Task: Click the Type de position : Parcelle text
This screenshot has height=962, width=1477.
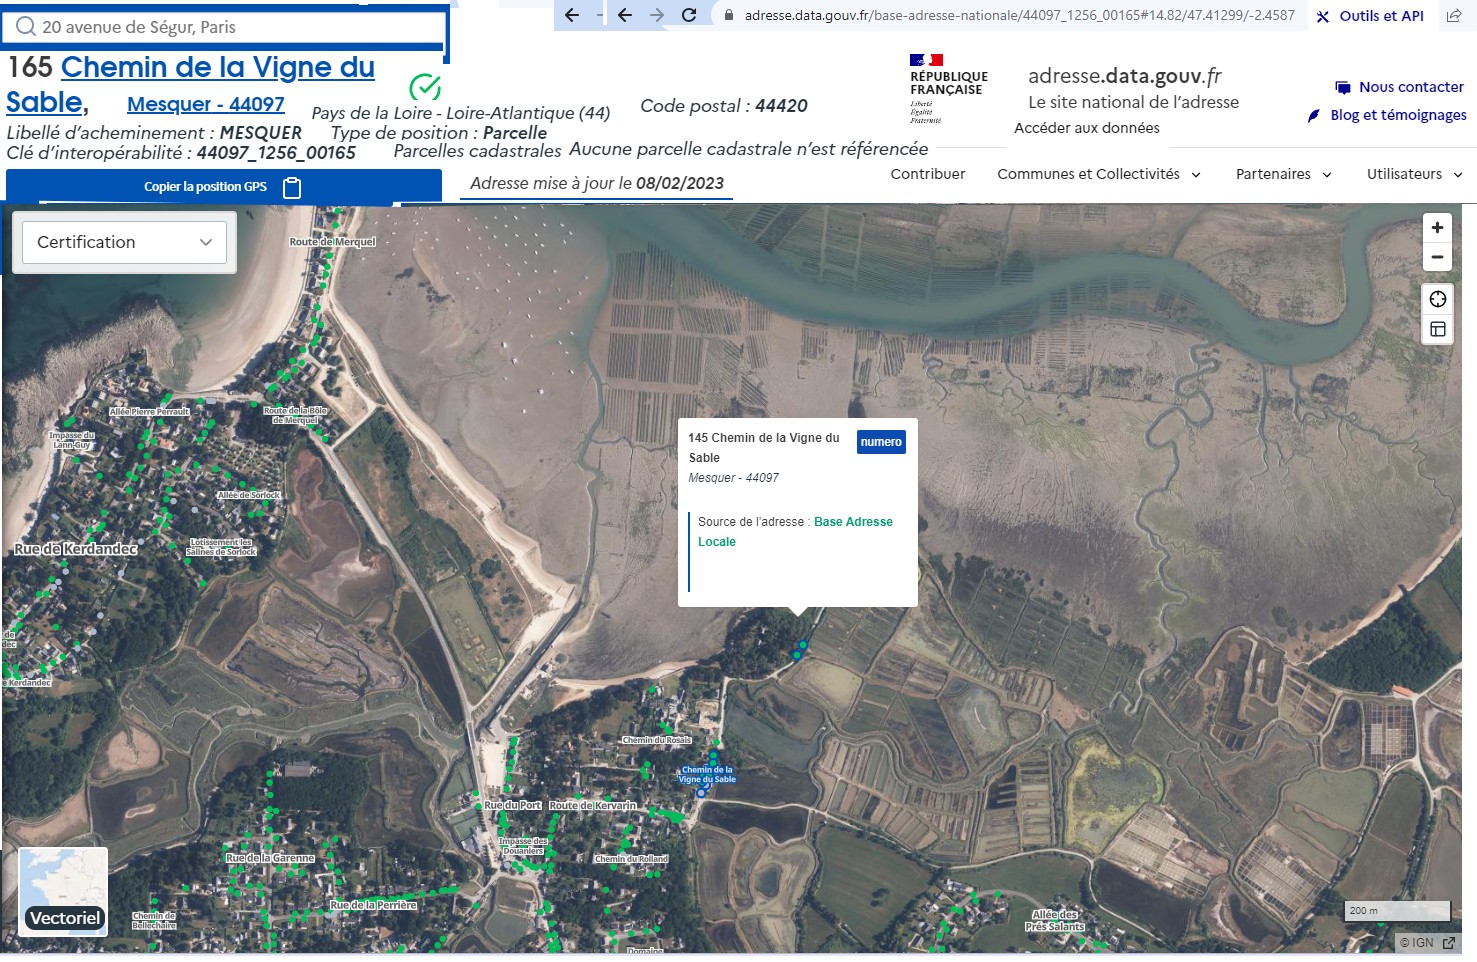Action: 439,133
